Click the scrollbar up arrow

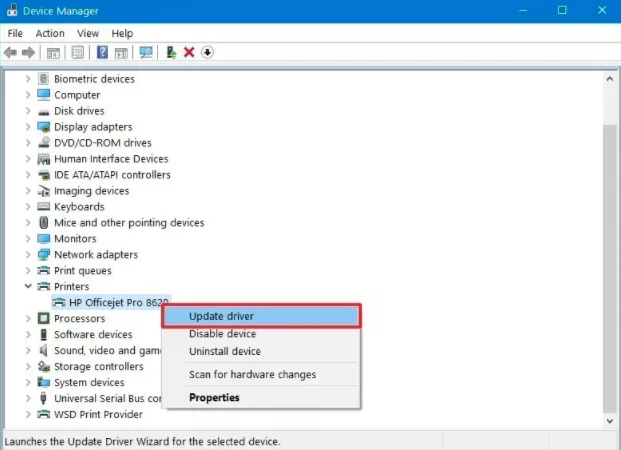click(610, 79)
